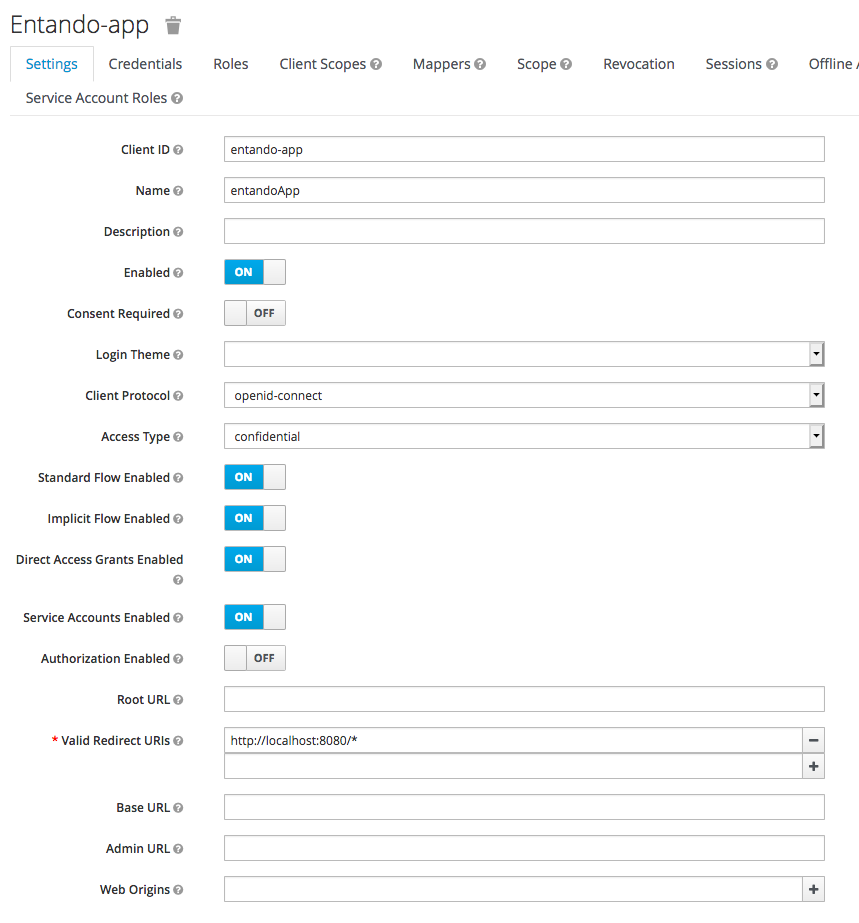
Task: Switch off Implicit Flow Enabled
Action: (x=255, y=518)
